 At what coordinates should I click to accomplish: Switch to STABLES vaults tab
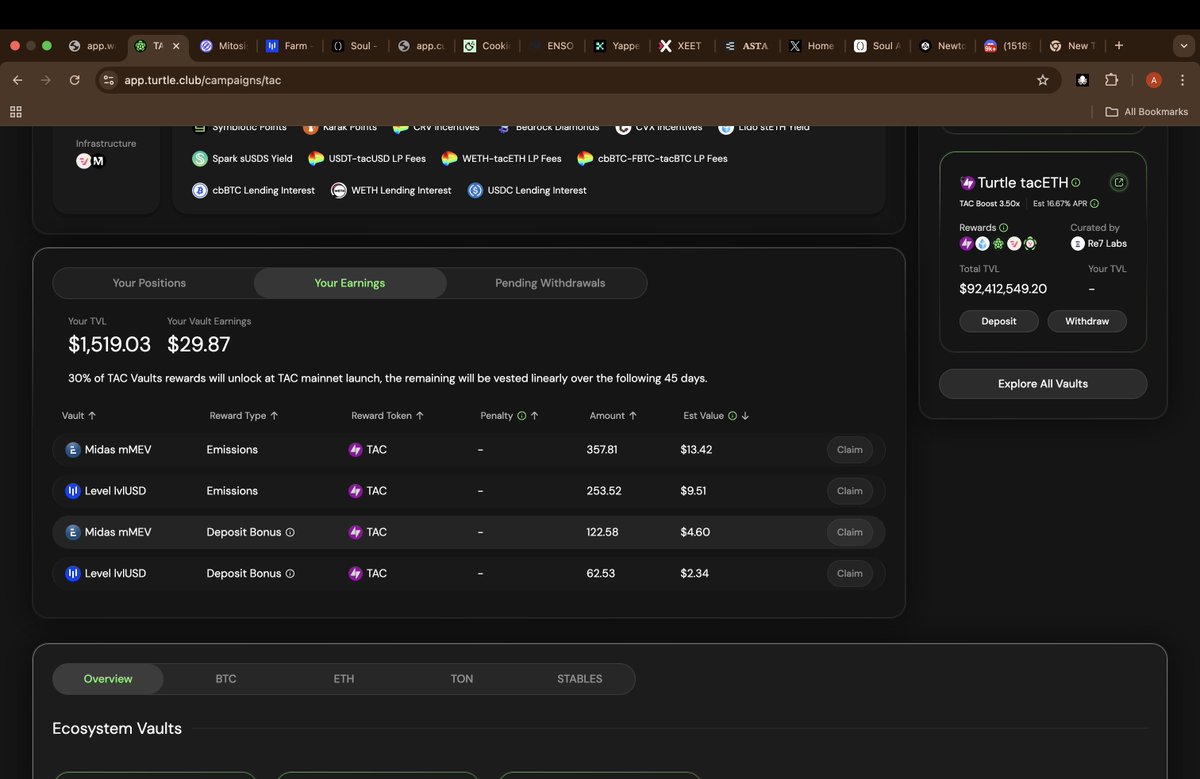click(580, 679)
